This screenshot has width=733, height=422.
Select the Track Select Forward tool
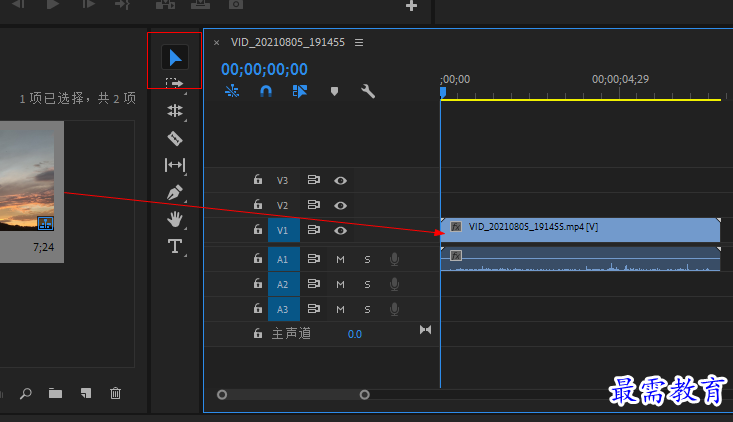tap(174, 84)
